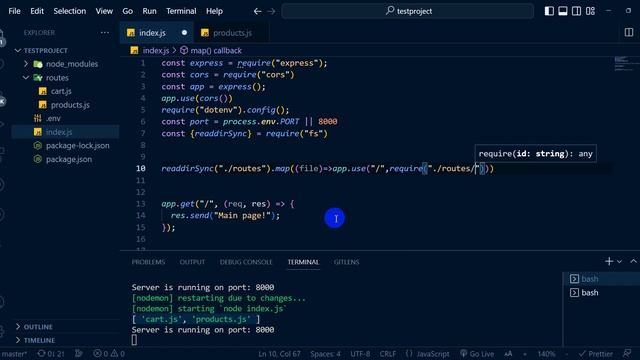Start Go Live server
The image size is (640, 360).
point(477,354)
